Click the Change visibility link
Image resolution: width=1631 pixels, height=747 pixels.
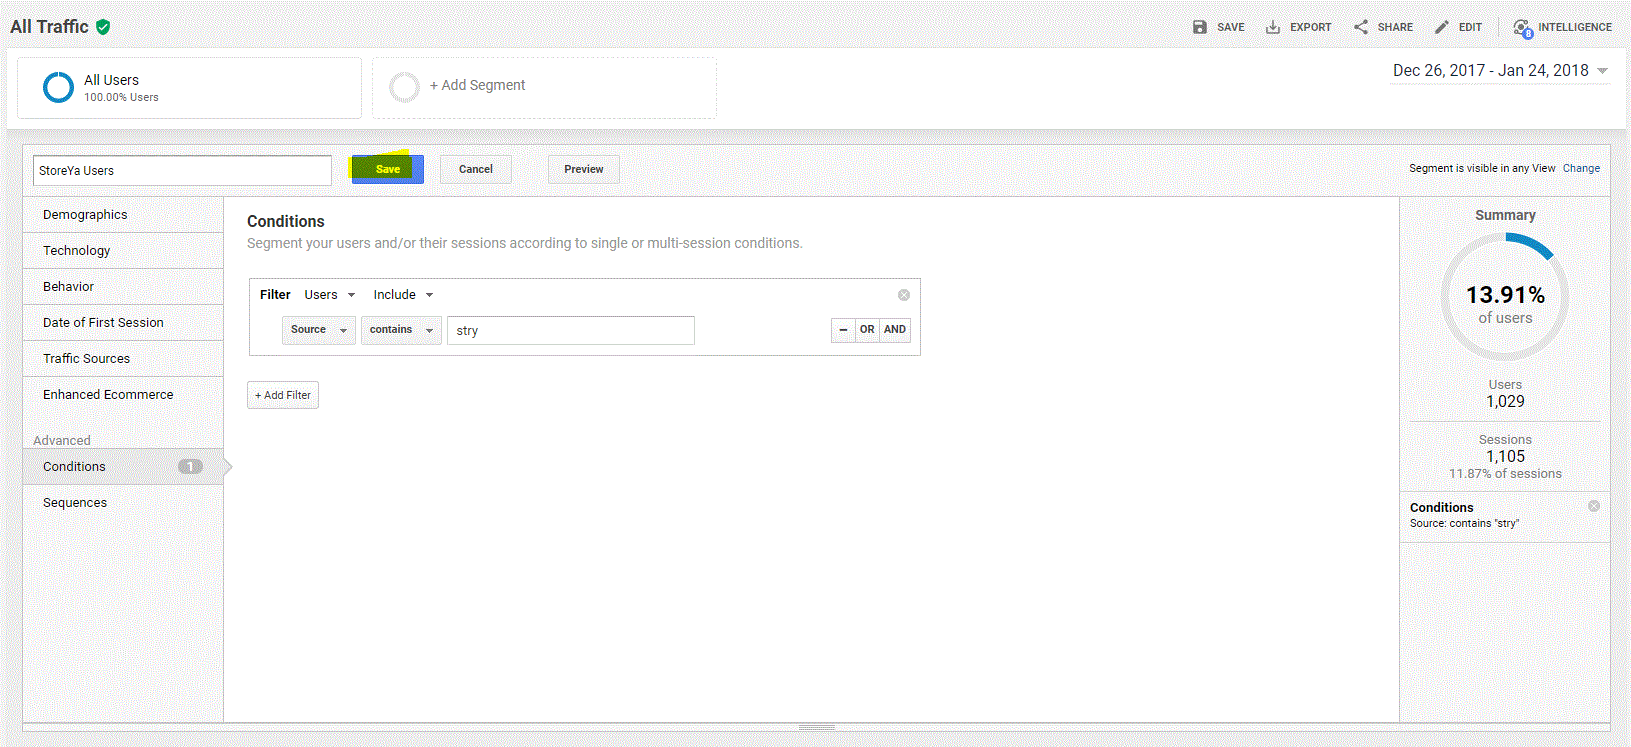click(x=1581, y=168)
